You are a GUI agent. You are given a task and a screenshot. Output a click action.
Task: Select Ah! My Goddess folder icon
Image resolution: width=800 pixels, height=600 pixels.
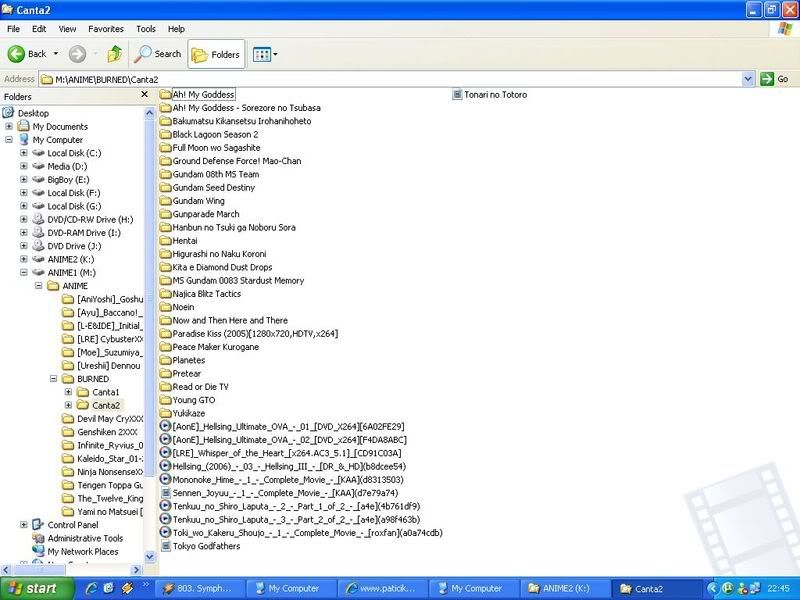pyautogui.click(x=165, y=94)
